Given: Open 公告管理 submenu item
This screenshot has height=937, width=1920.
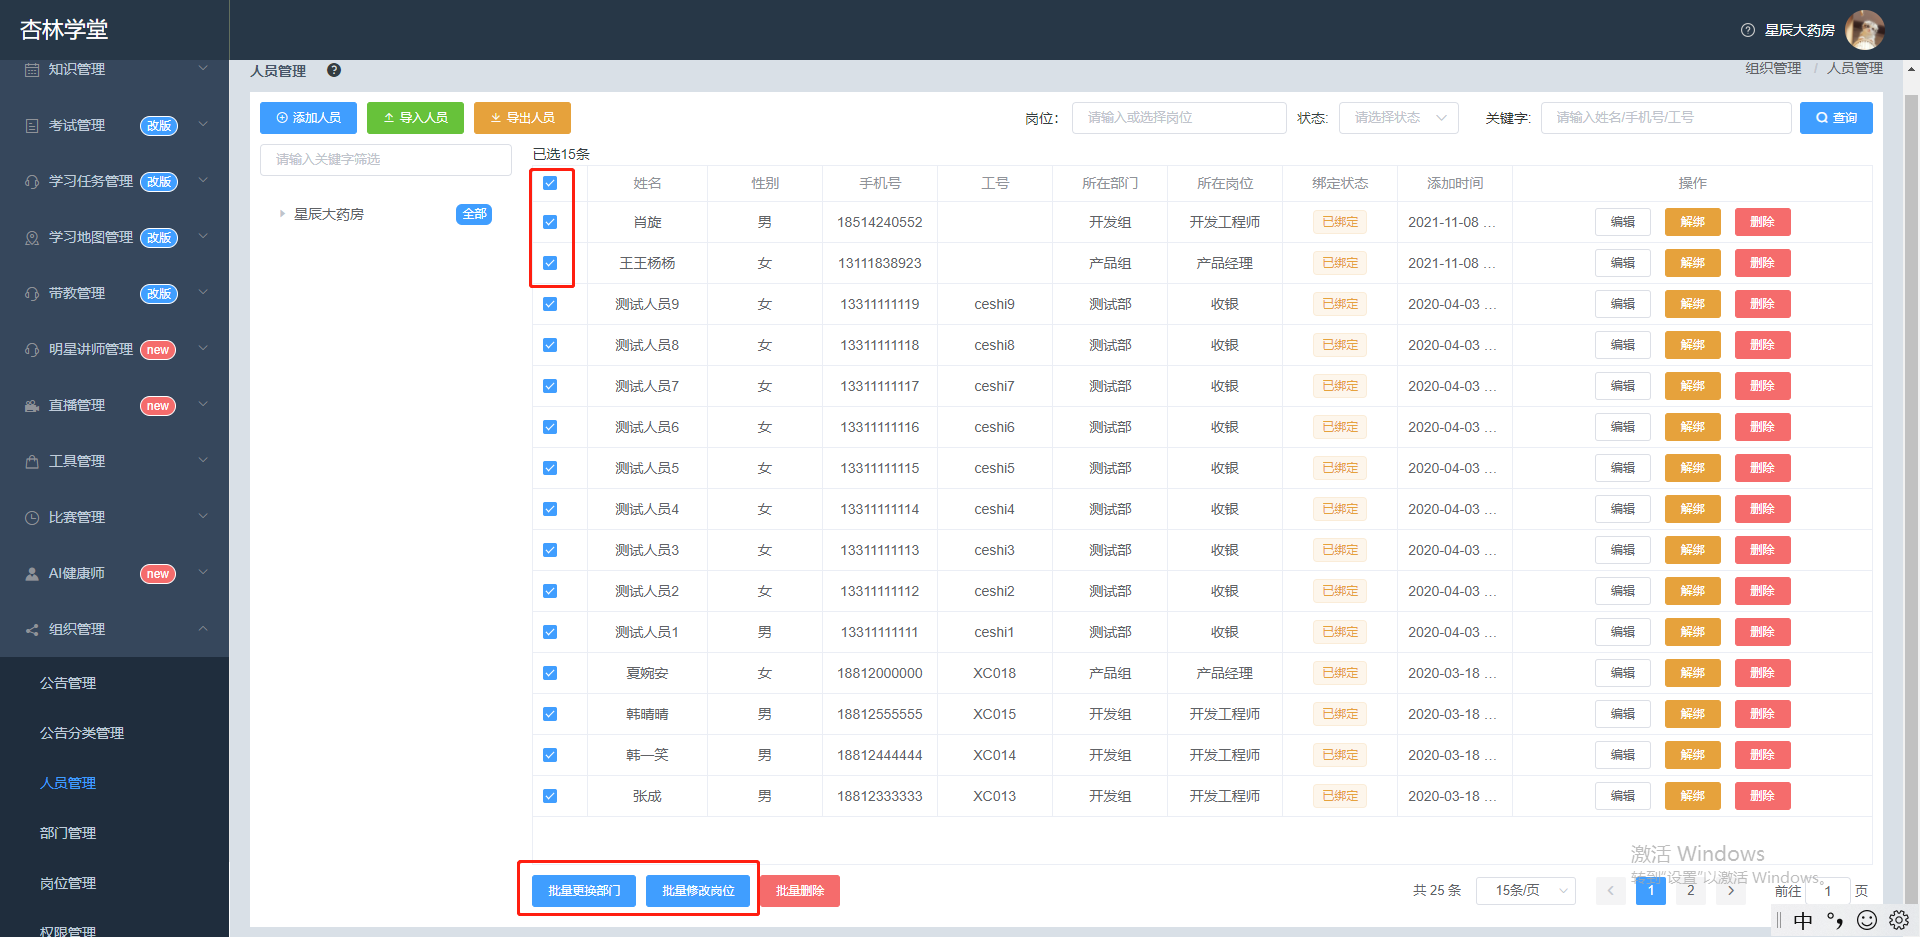Looking at the screenshot, I should pos(68,683).
